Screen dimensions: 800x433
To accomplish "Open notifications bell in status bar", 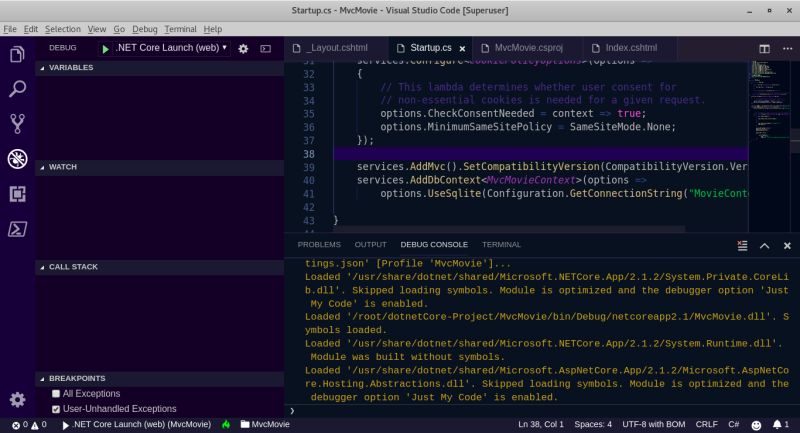I will click(780, 424).
